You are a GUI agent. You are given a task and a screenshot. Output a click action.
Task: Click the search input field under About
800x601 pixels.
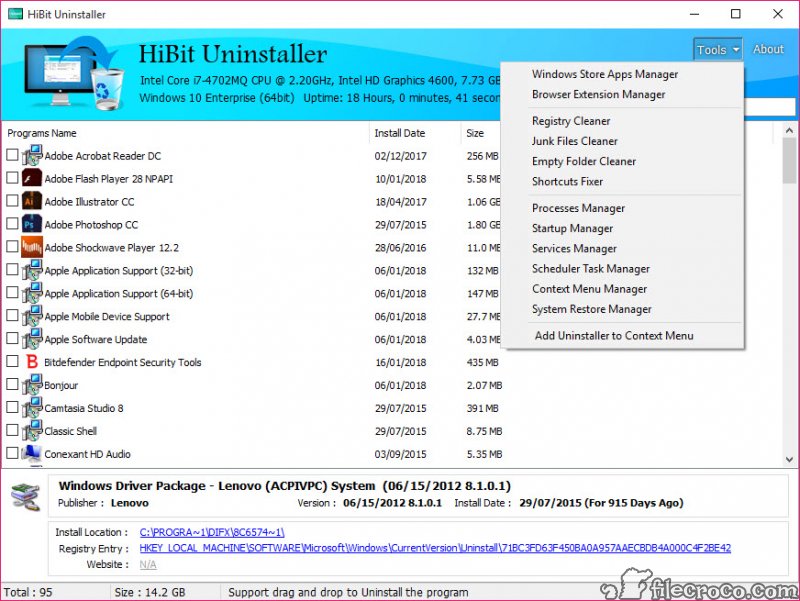coord(769,108)
